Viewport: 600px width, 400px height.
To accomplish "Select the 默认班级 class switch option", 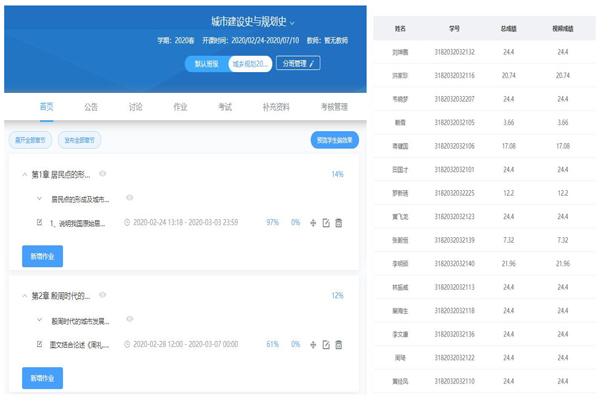I will [x=207, y=63].
